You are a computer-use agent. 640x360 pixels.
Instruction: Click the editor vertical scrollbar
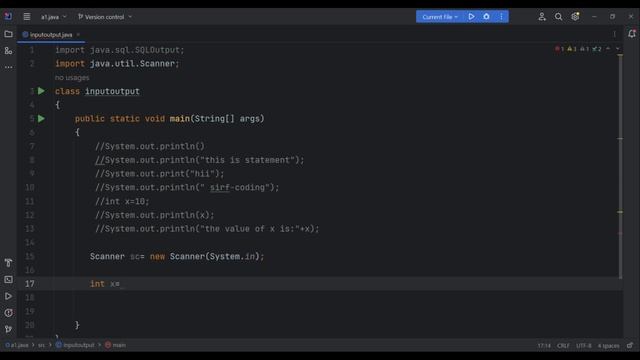[x=620, y=167]
